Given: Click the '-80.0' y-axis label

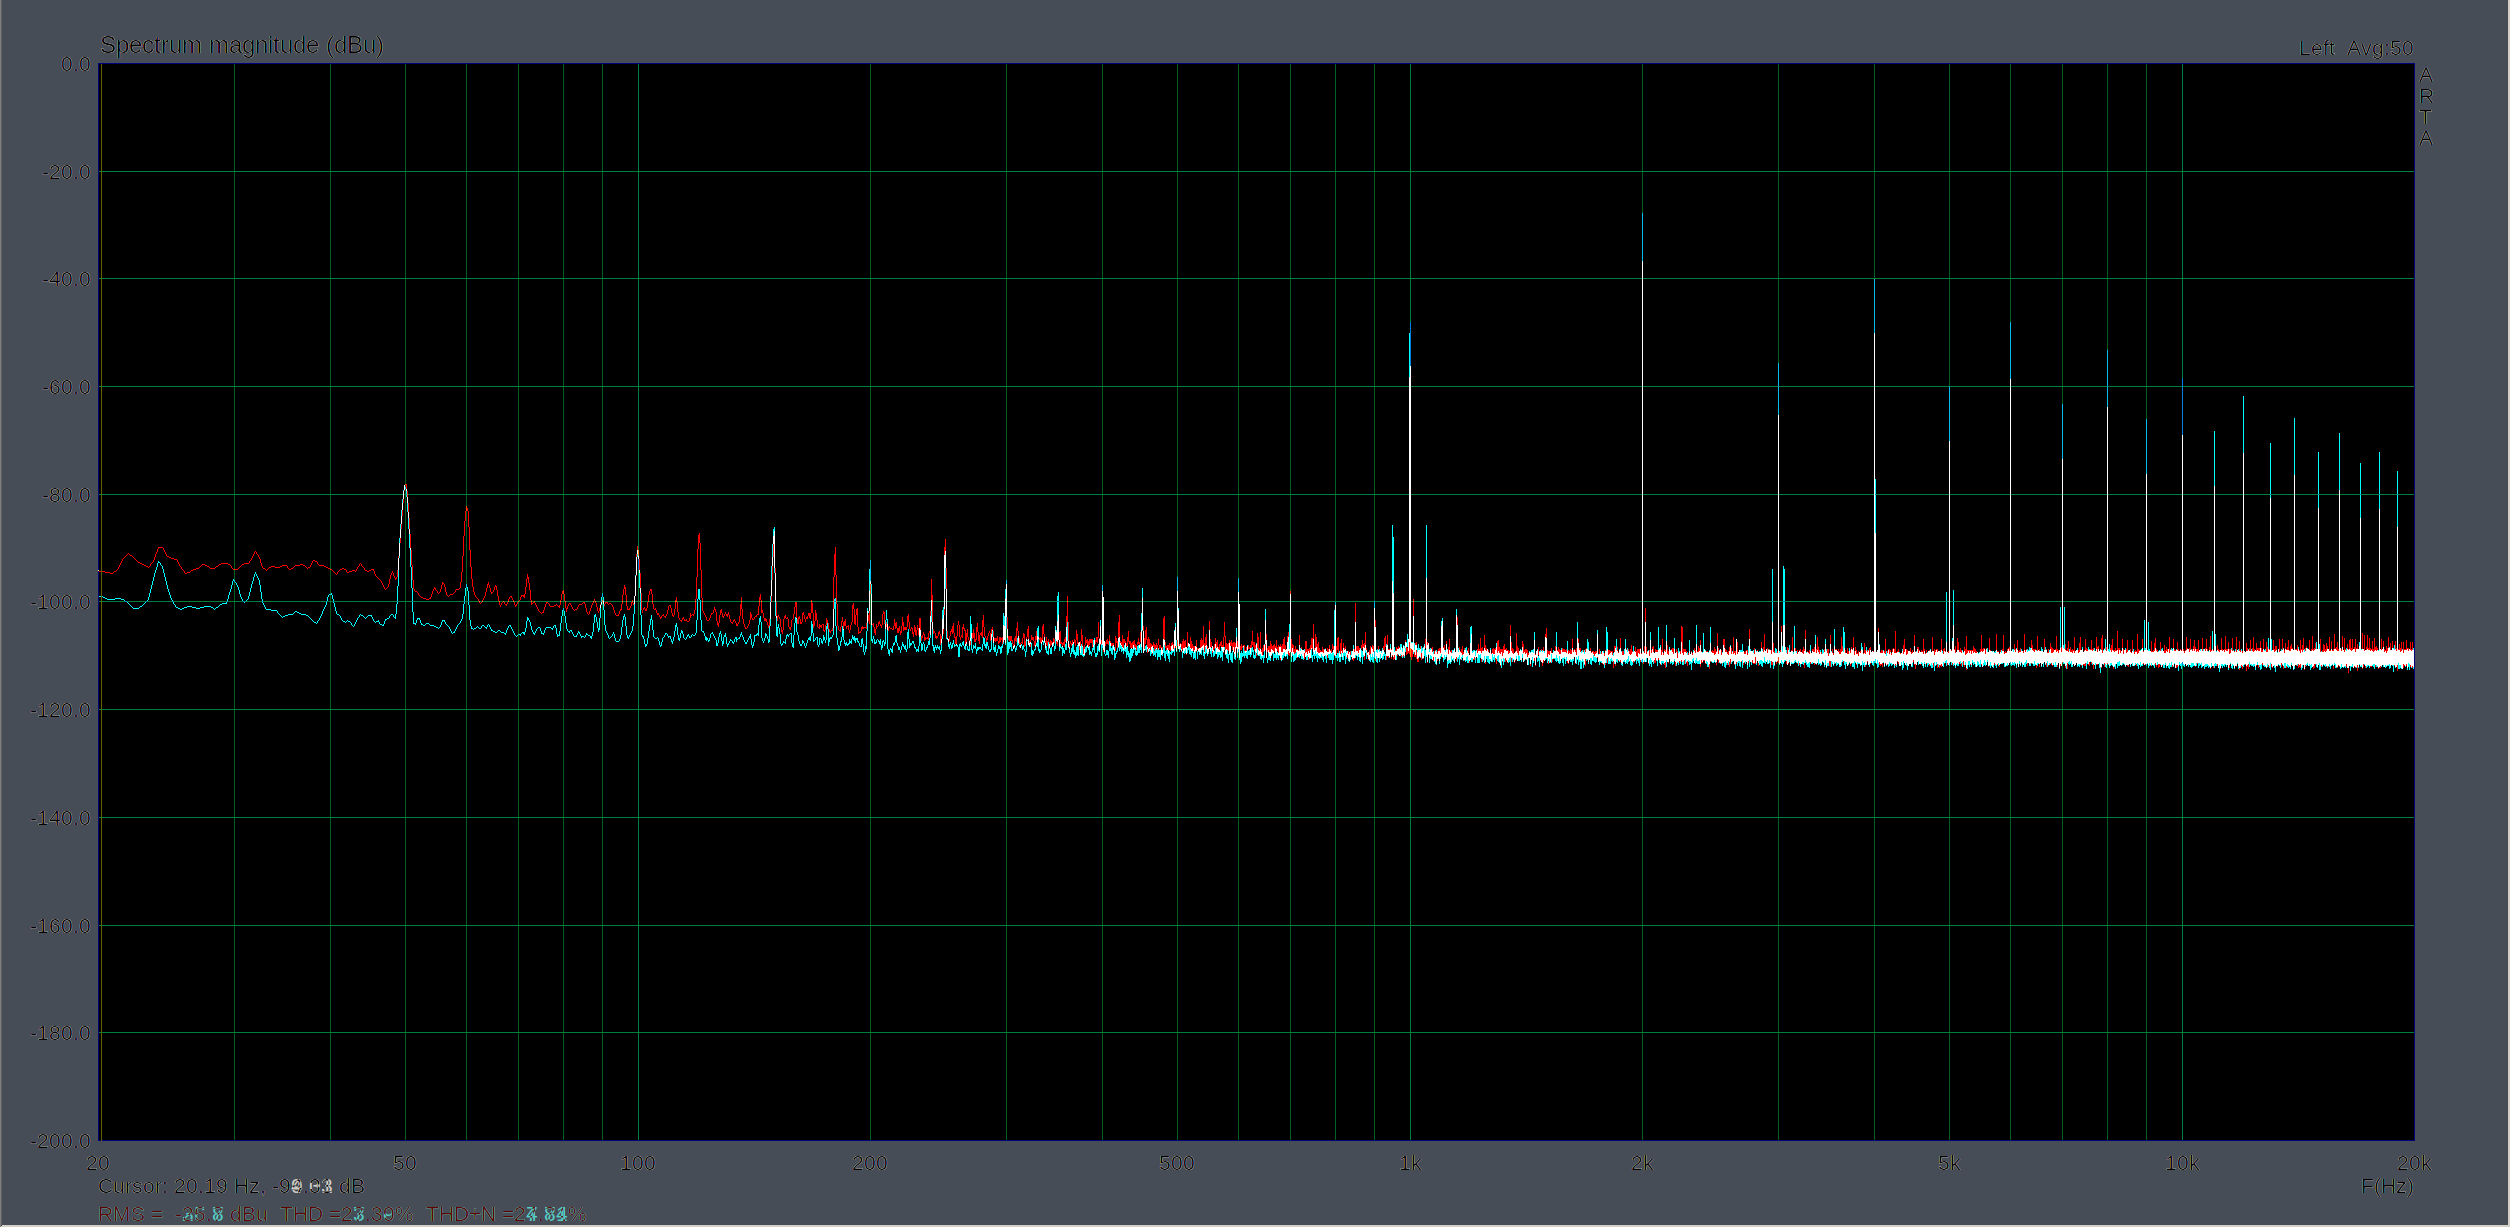Looking at the screenshot, I should 66,495.
